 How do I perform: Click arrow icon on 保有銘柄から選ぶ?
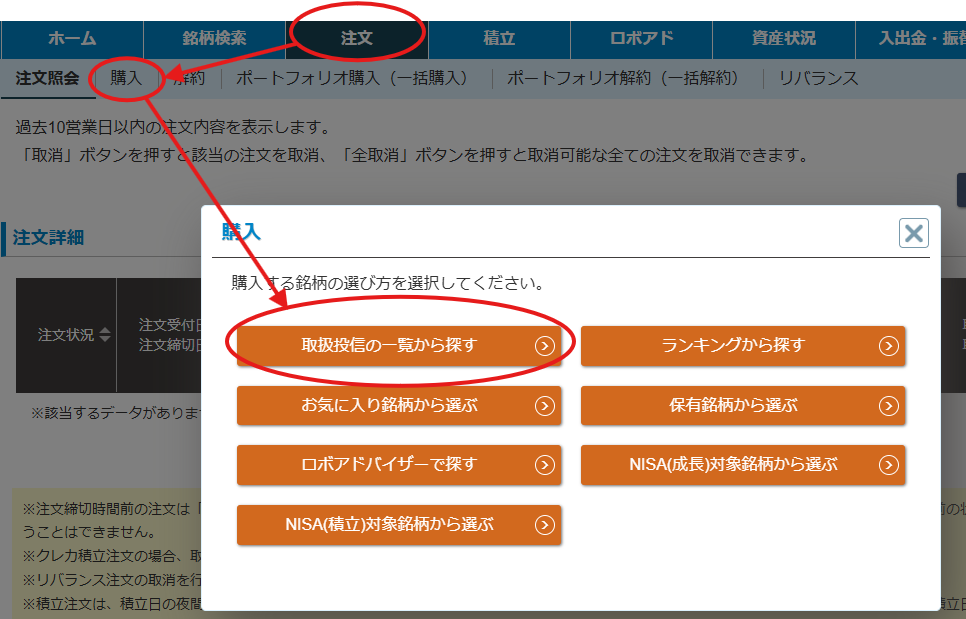point(888,406)
